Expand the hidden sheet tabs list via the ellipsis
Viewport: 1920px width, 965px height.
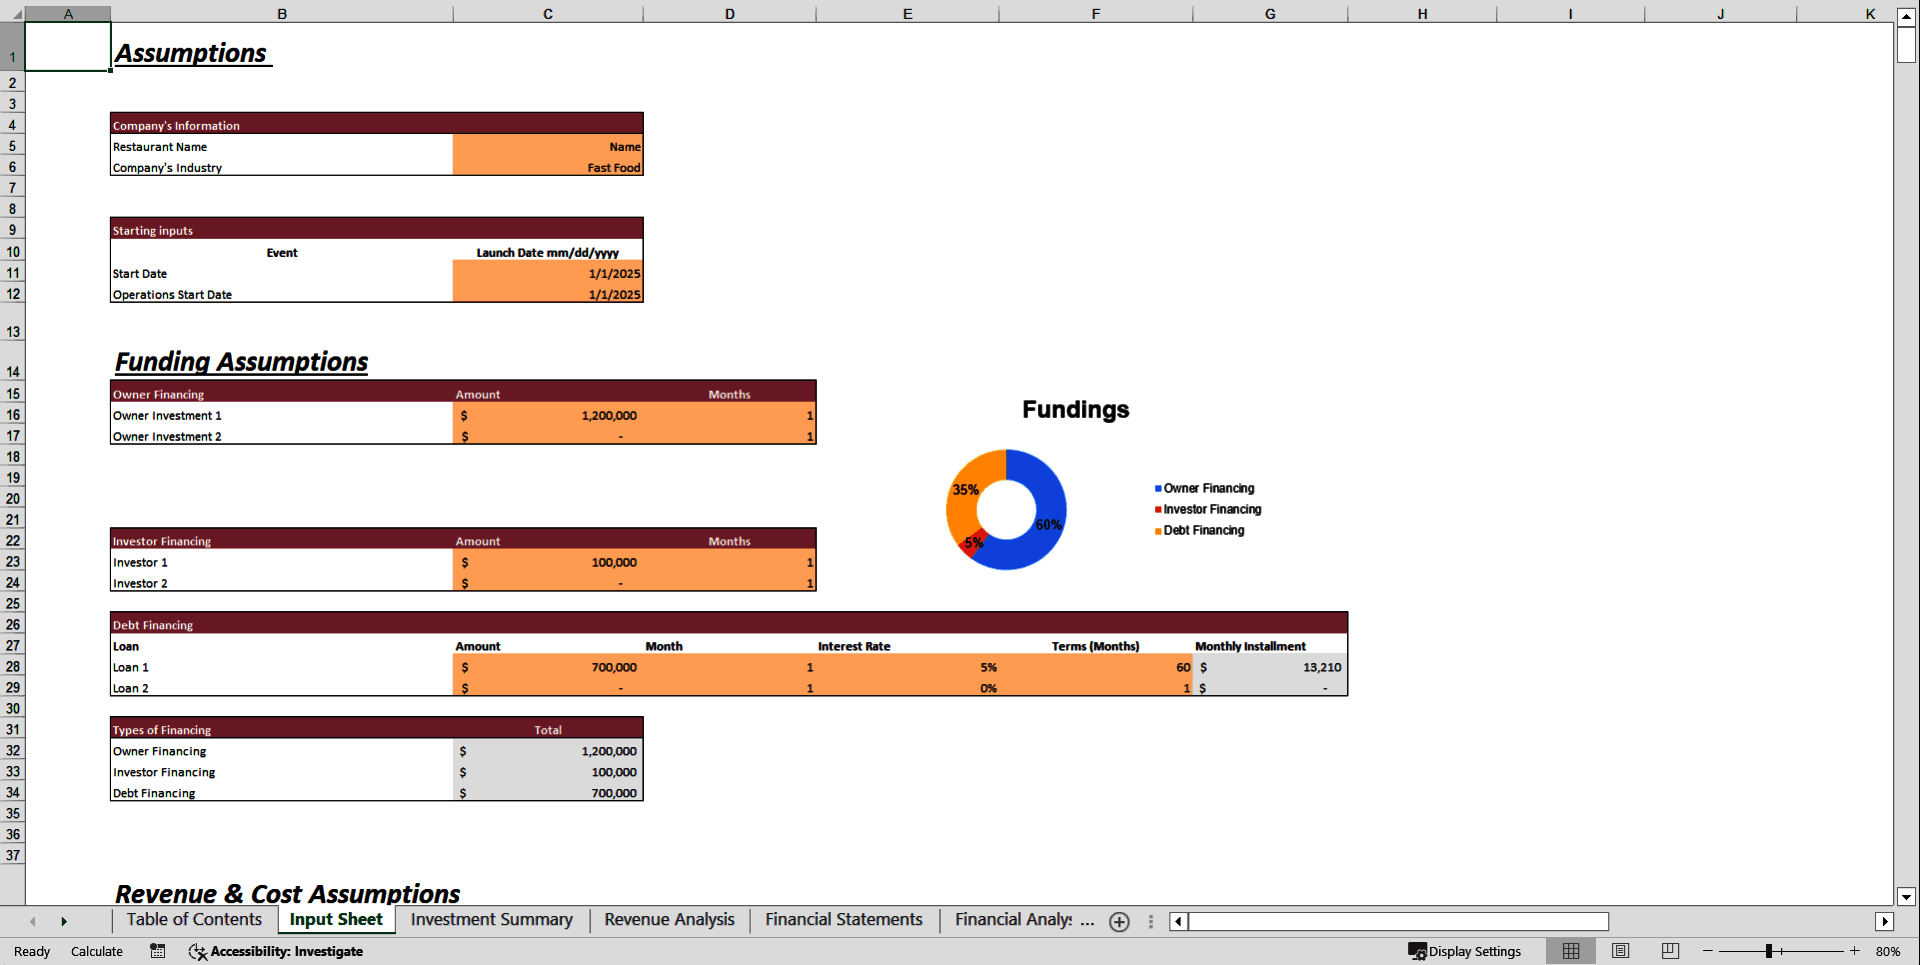coord(1150,921)
